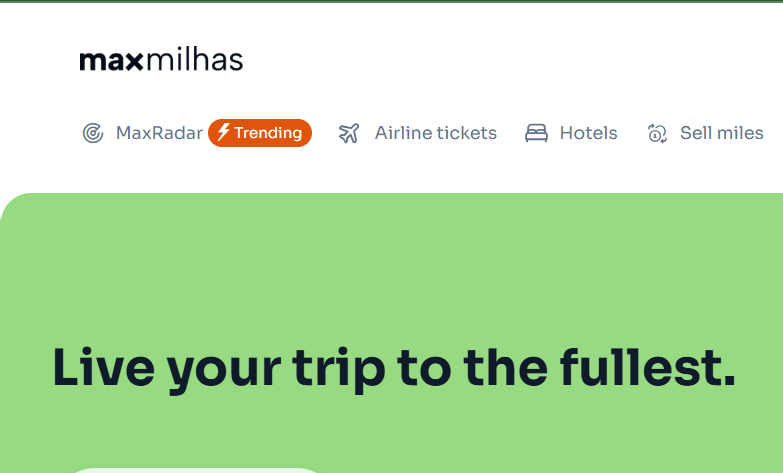The width and height of the screenshot is (783, 473).
Task: Click the word "Trending" in orange badge
Action: [x=268, y=133]
